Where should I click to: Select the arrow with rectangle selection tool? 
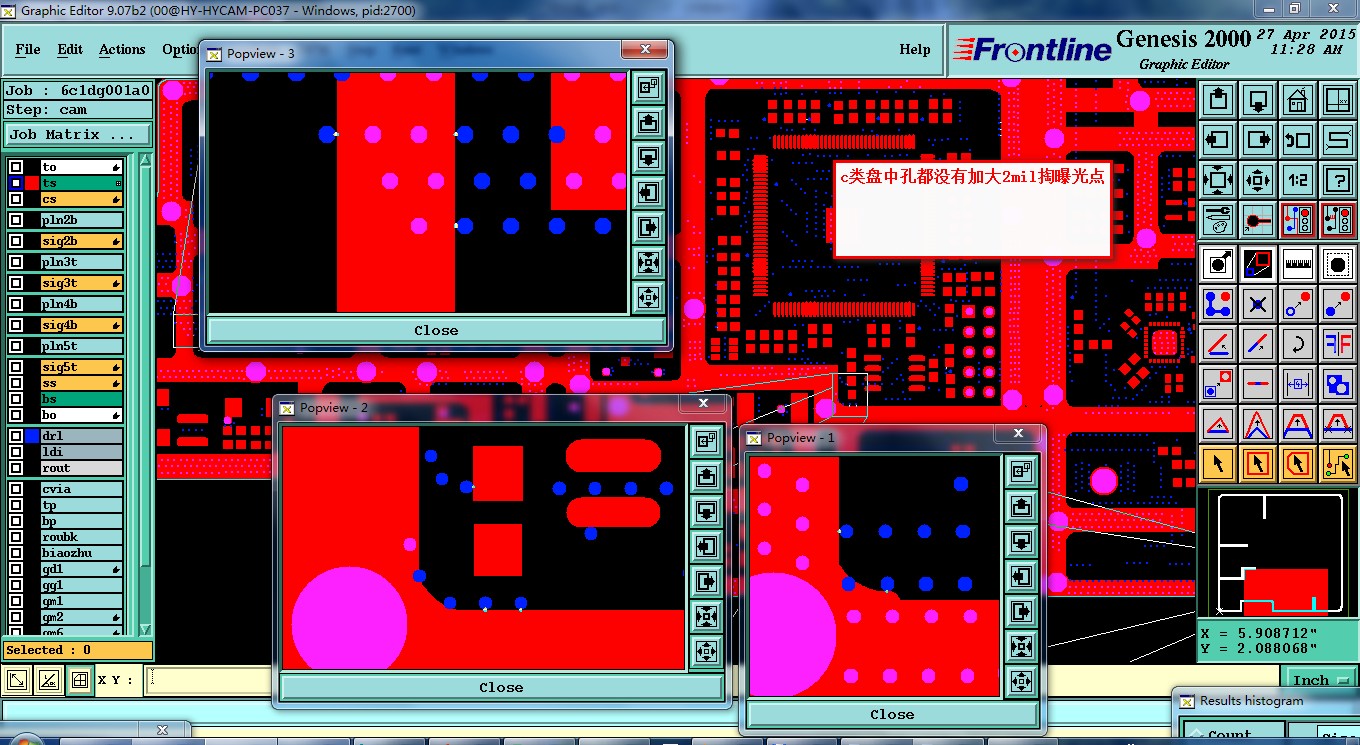pyautogui.click(x=1258, y=463)
